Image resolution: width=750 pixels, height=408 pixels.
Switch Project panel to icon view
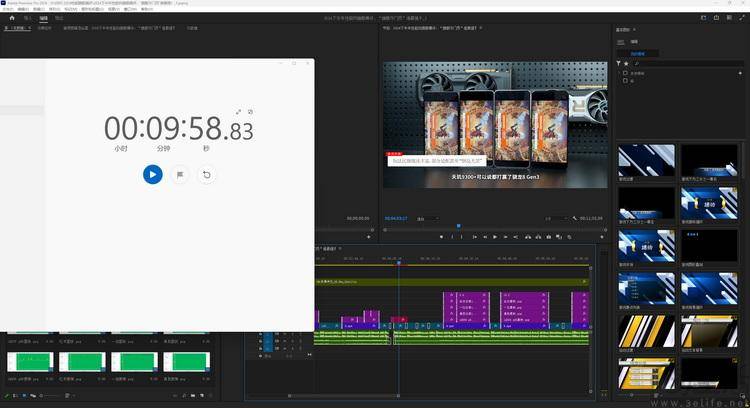[x=24, y=396]
